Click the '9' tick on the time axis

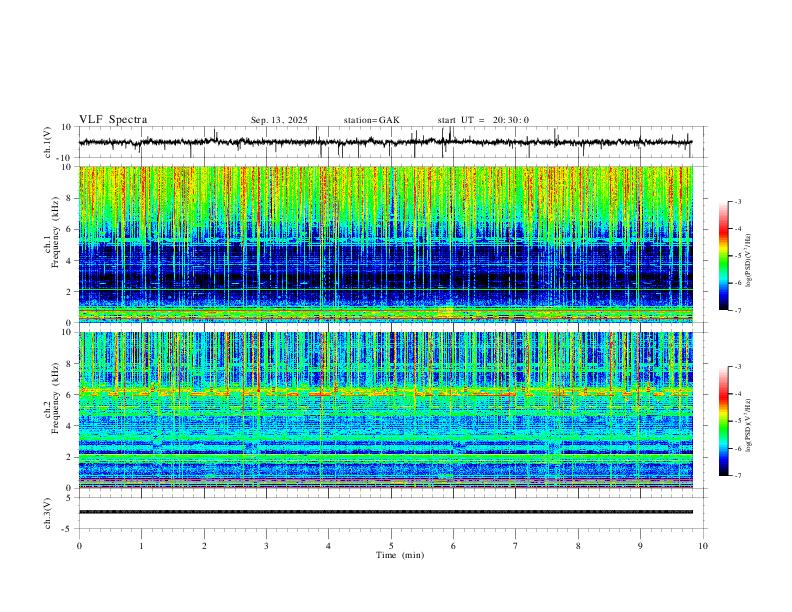point(640,546)
